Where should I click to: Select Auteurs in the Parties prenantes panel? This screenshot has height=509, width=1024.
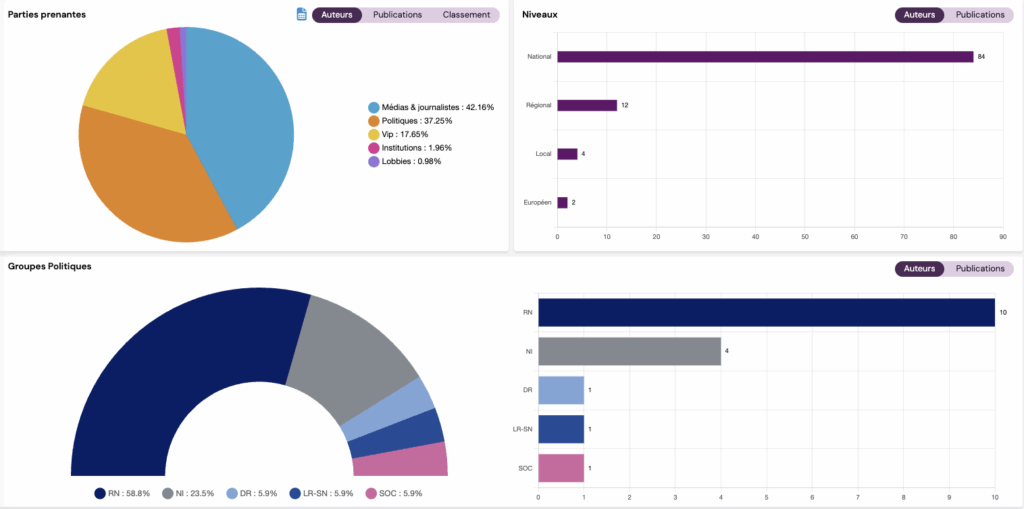coord(337,15)
